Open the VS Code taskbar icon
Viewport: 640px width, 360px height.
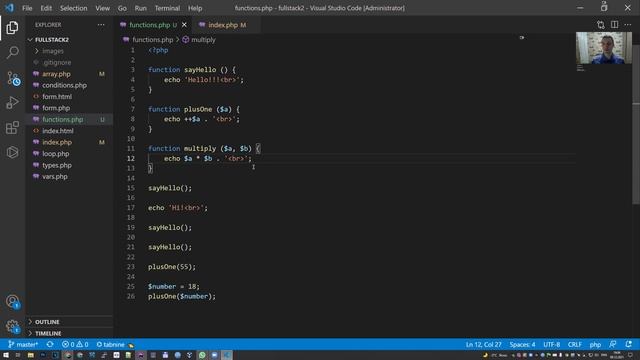[x=227, y=355]
